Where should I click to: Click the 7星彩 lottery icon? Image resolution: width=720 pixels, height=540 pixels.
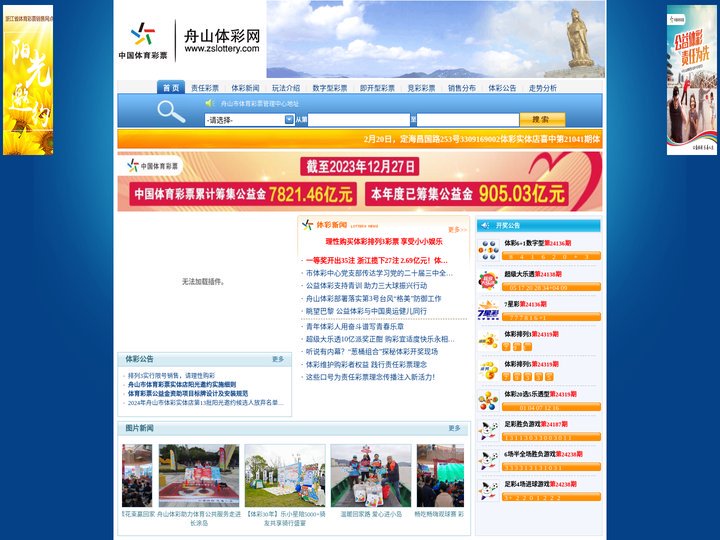(x=489, y=311)
